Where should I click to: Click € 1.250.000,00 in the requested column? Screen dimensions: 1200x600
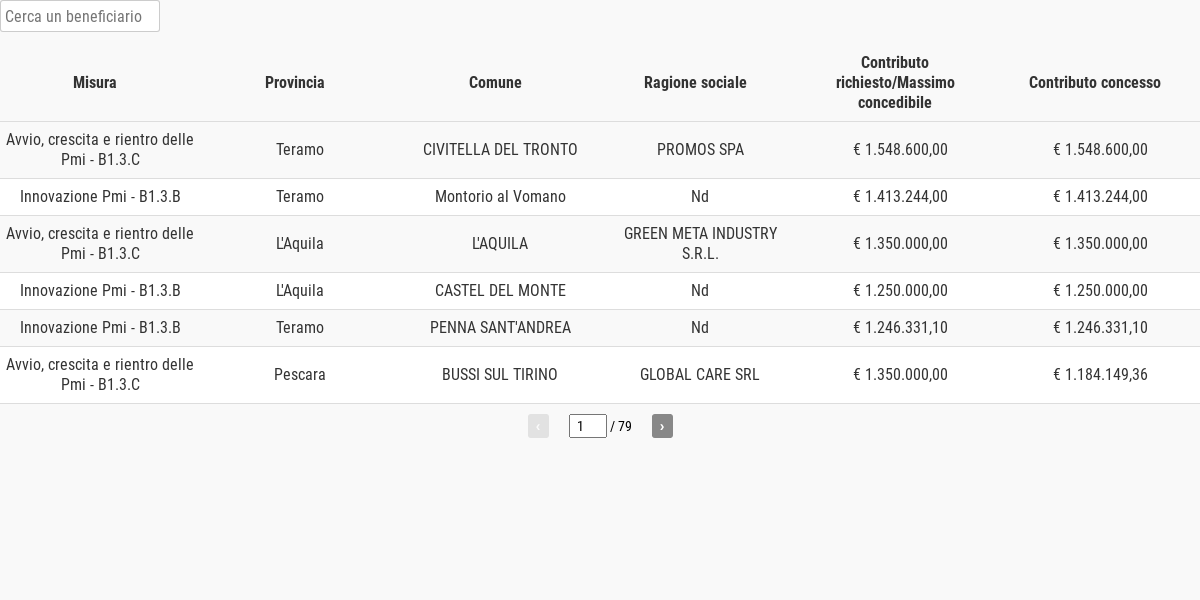tap(900, 291)
